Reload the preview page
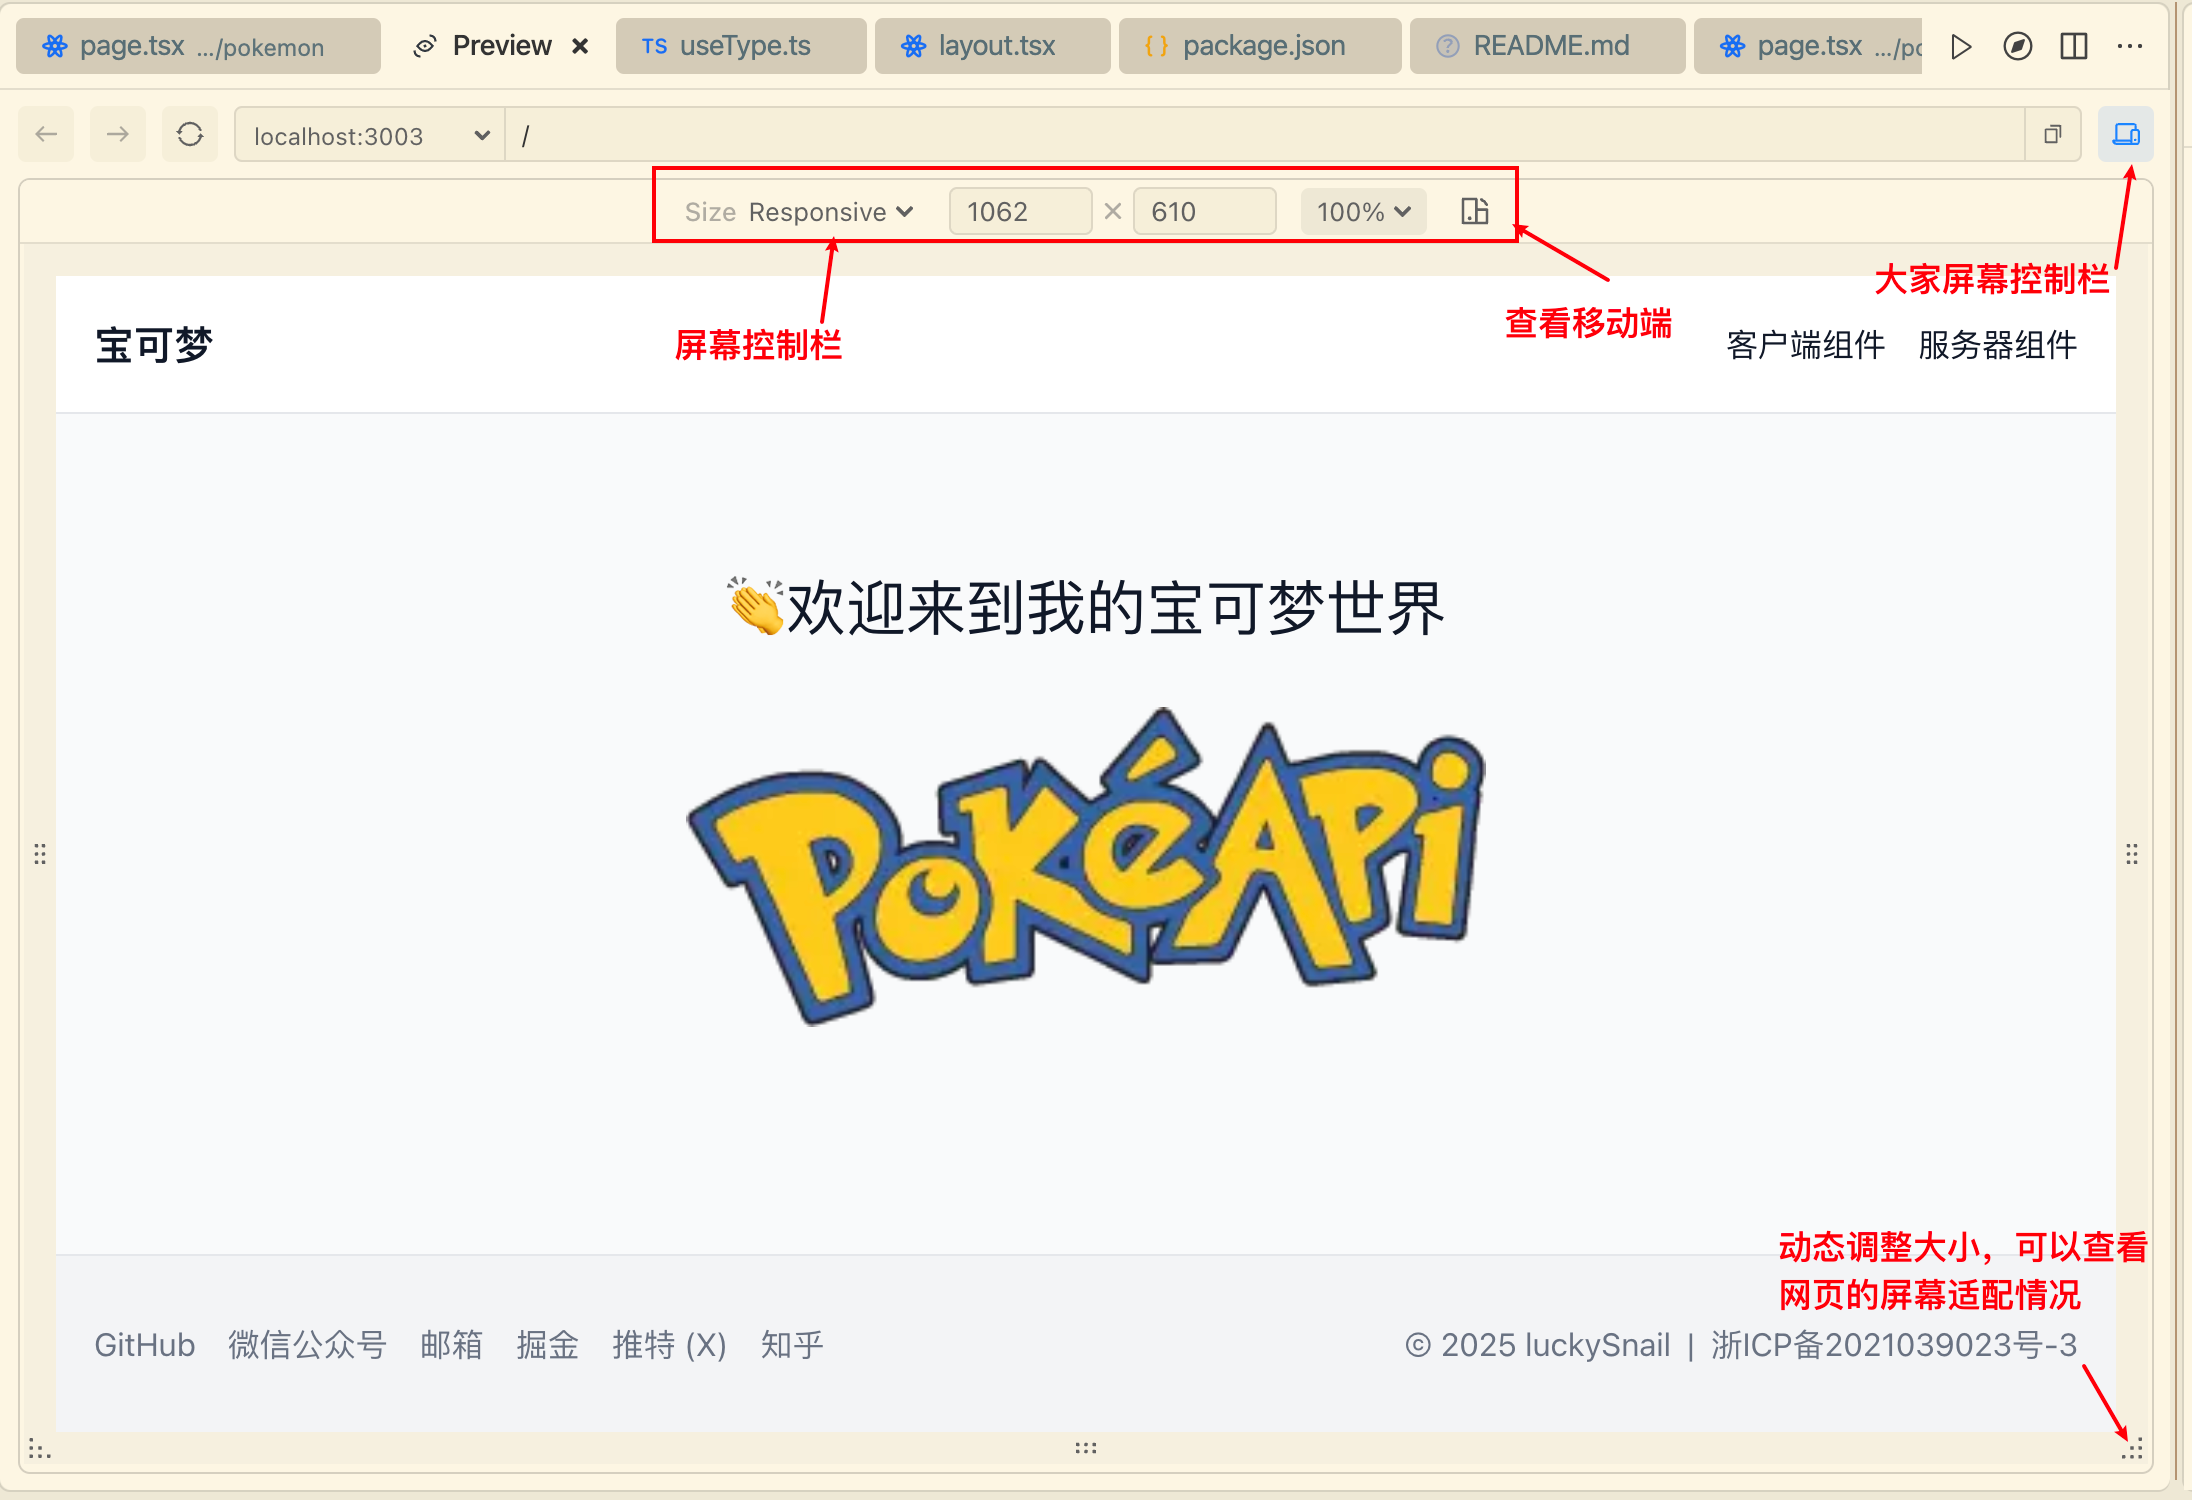Viewport: 2192px width, 1500px height. pyautogui.click(x=190, y=134)
